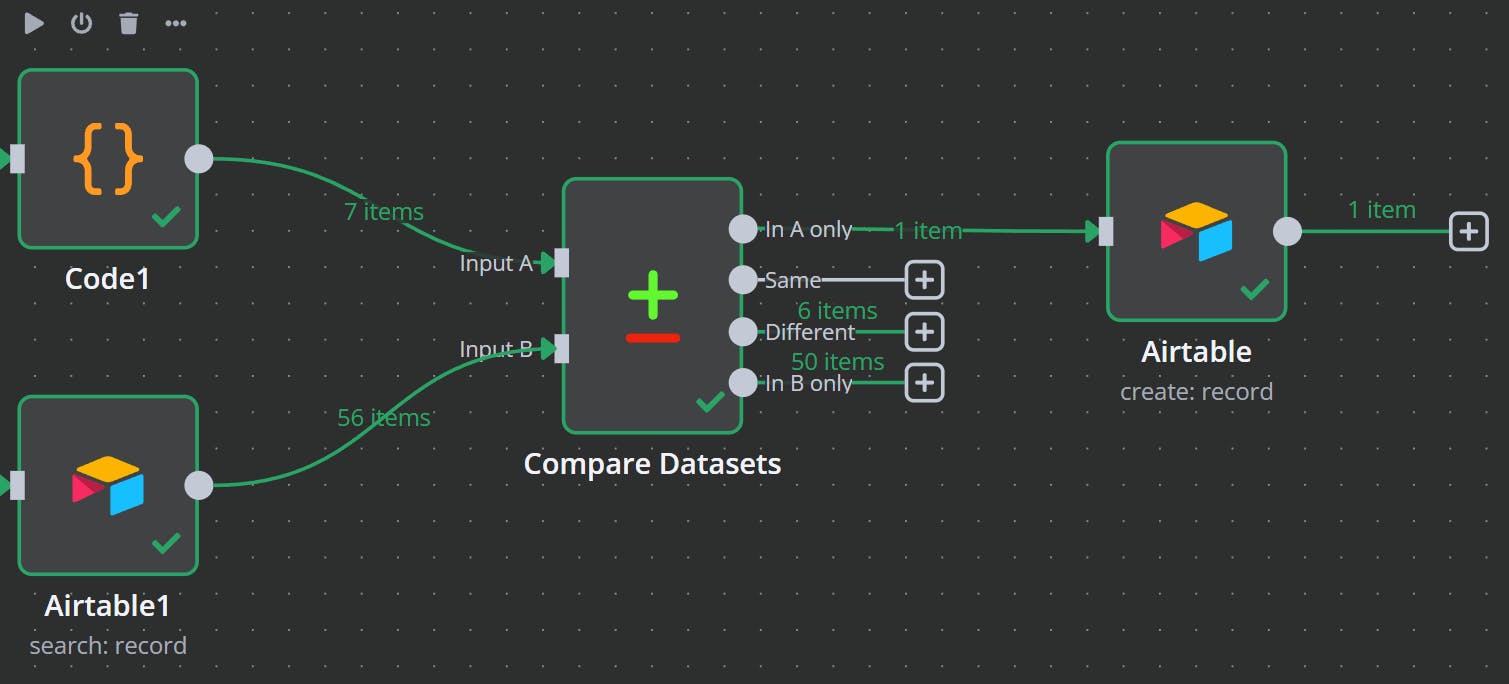
Task: Add node after Same output plus
Action: point(924,280)
